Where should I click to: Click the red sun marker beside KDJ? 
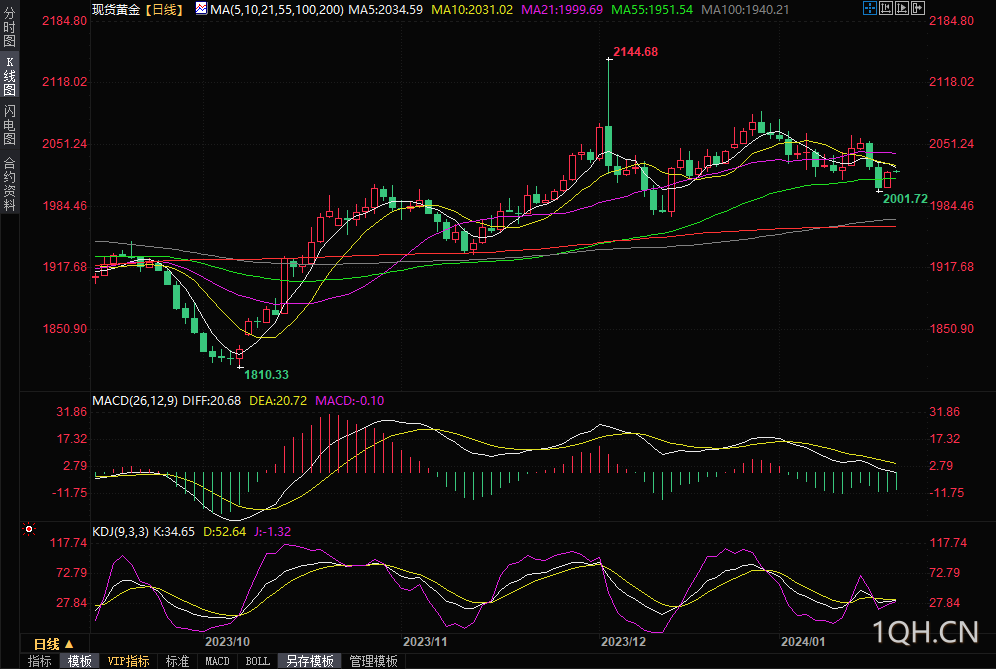click(x=29, y=529)
